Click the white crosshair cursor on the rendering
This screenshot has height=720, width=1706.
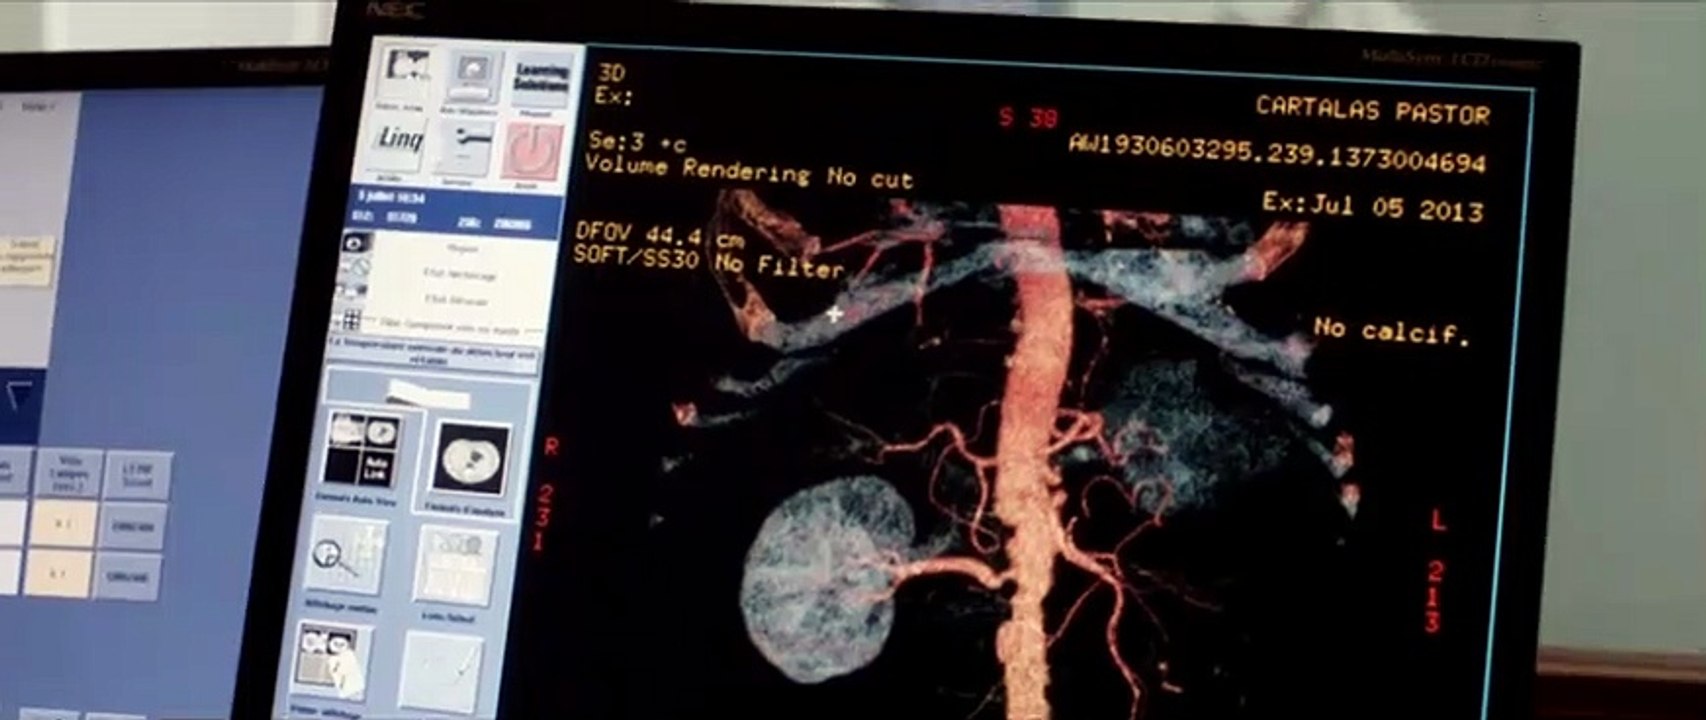point(833,314)
